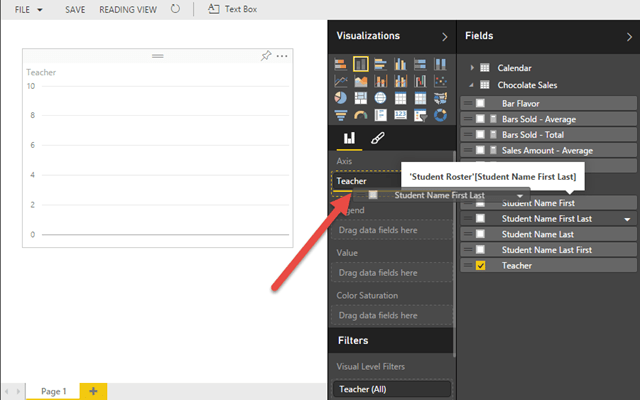Check the Bar Flavor field checkbox
640x400 pixels.
481,103
